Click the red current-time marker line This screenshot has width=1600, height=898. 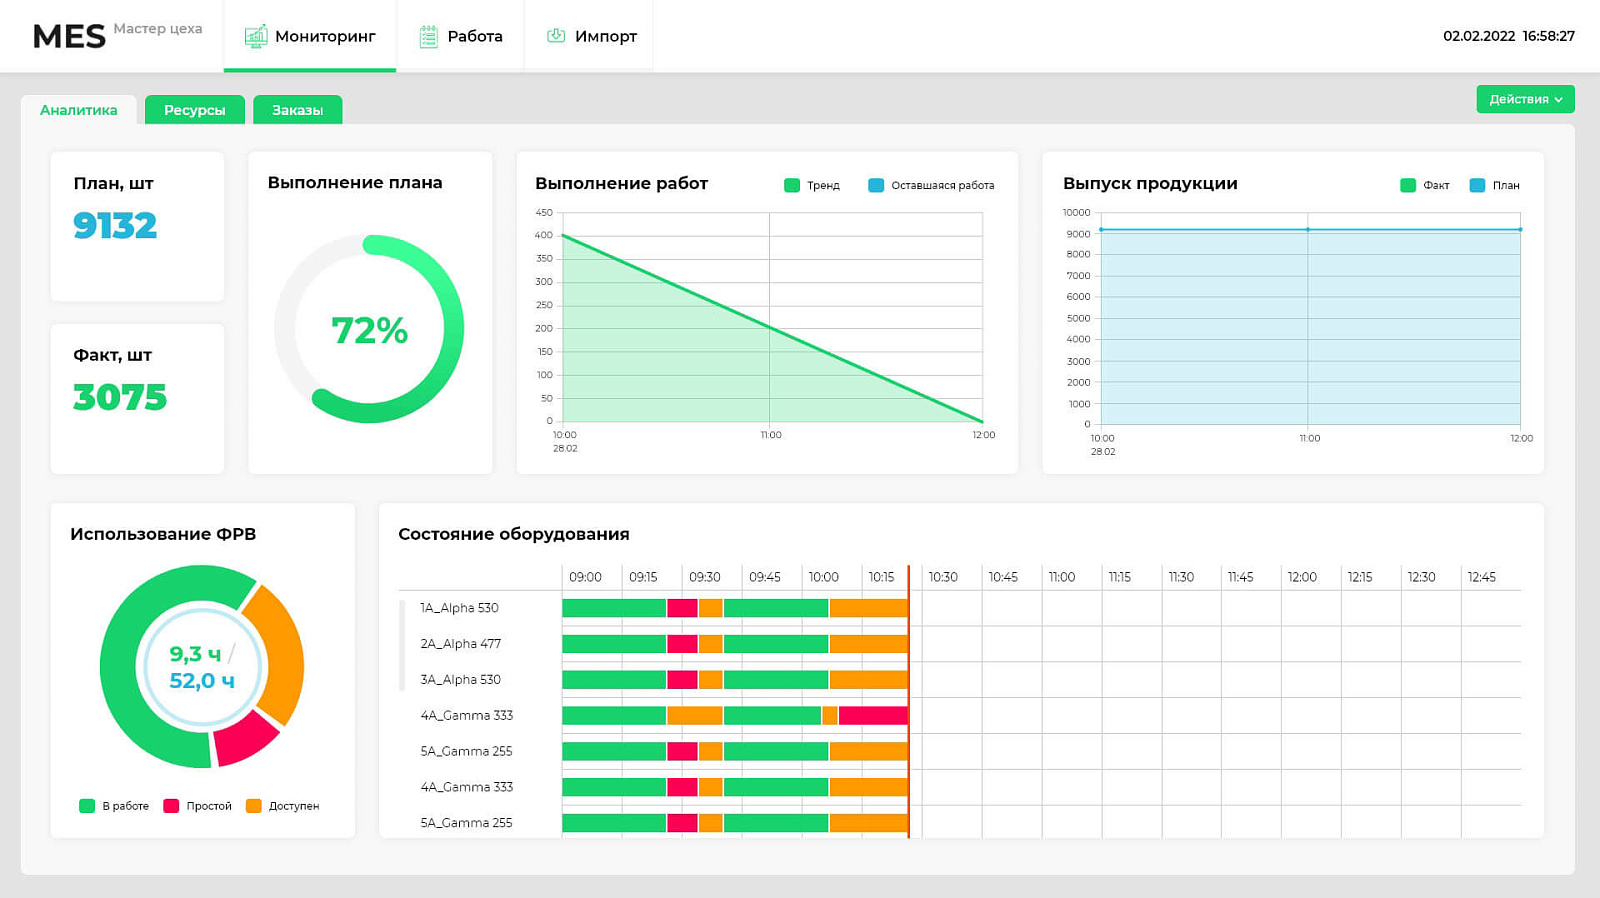click(909, 700)
